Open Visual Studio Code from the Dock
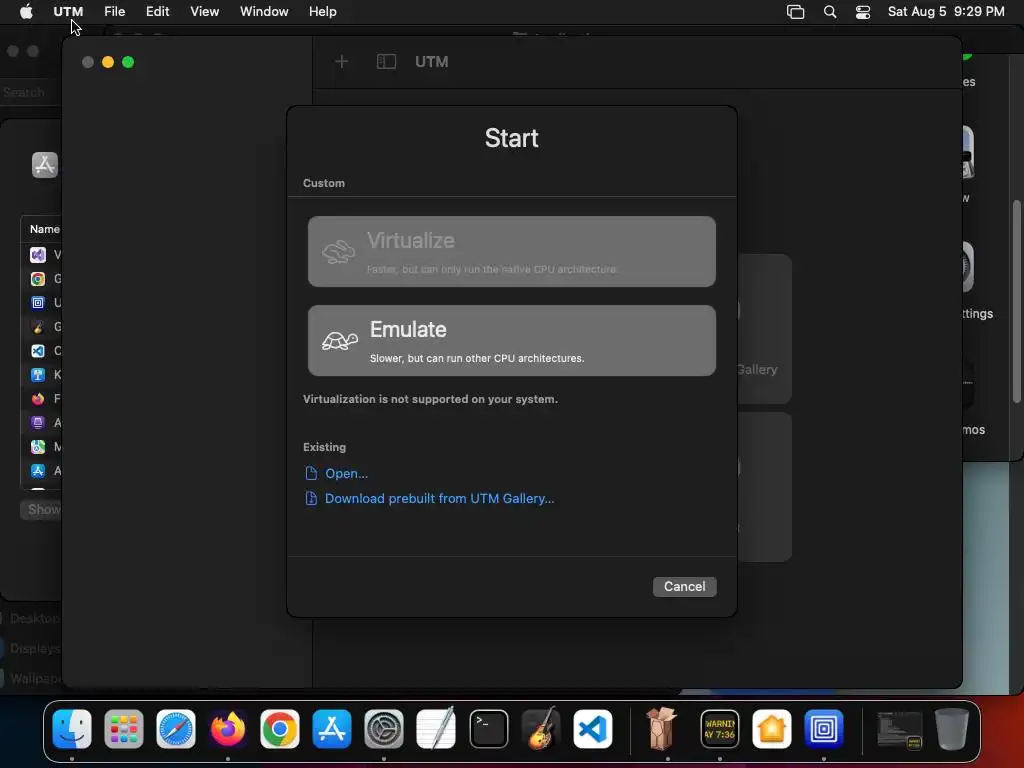 [593, 729]
